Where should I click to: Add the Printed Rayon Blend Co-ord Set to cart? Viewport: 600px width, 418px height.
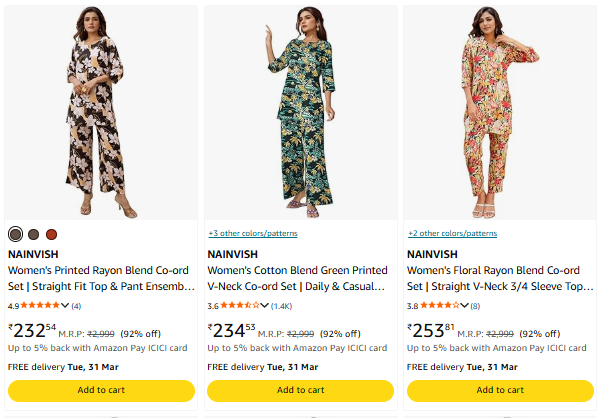click(101, 390)
